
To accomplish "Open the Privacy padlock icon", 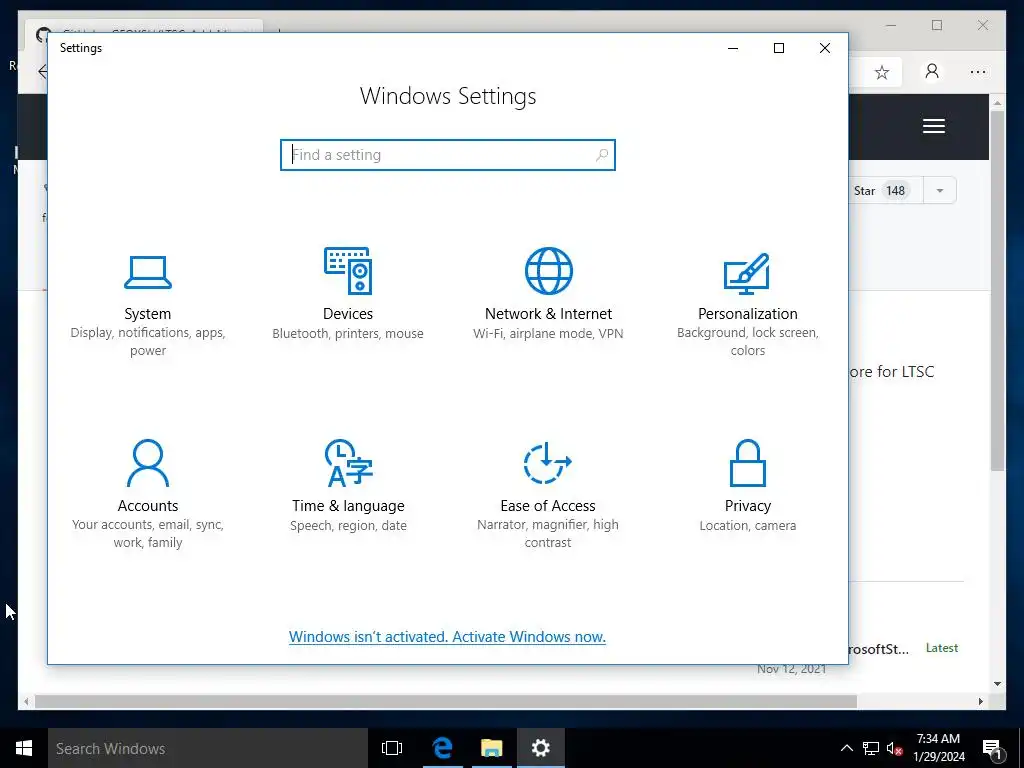I will pyautogui.click(x=747, y=463).
